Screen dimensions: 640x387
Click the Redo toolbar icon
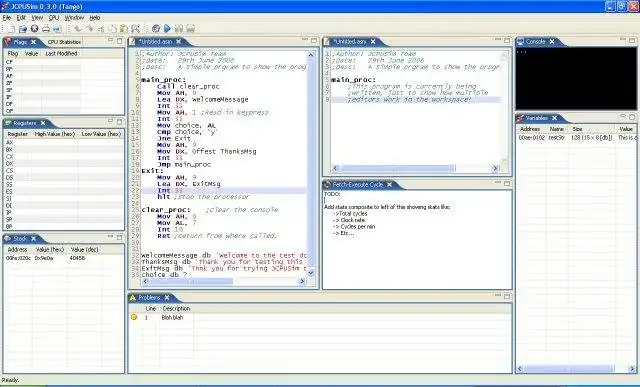pos(89,29)
